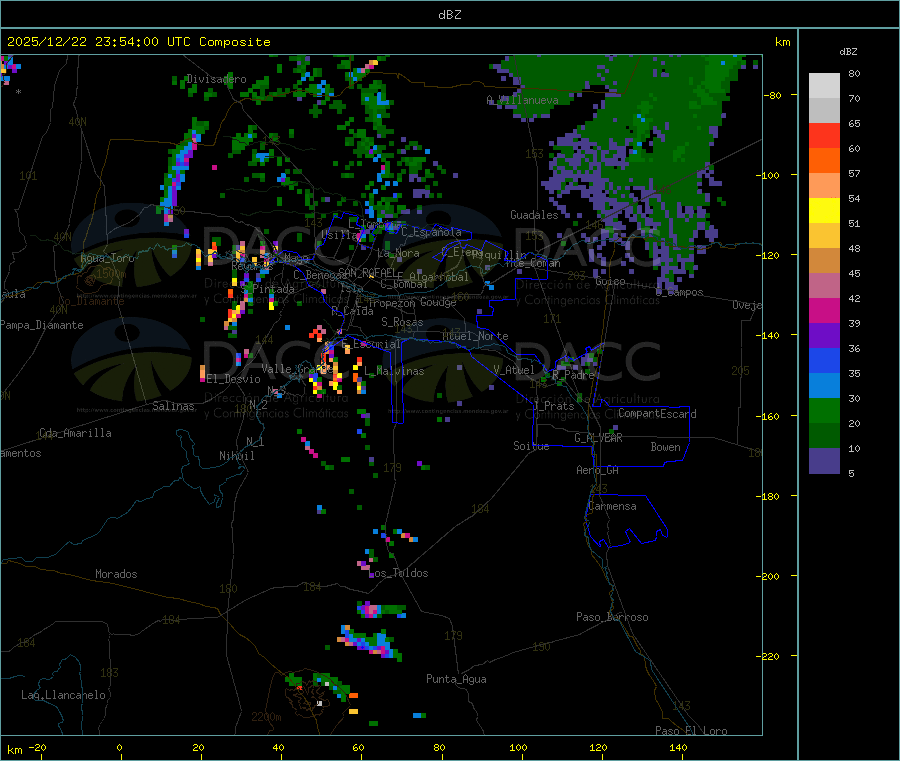Screen dimensions: 900x761
Task: Click the El_Desvio label
Action: click(x=234, y=379)
